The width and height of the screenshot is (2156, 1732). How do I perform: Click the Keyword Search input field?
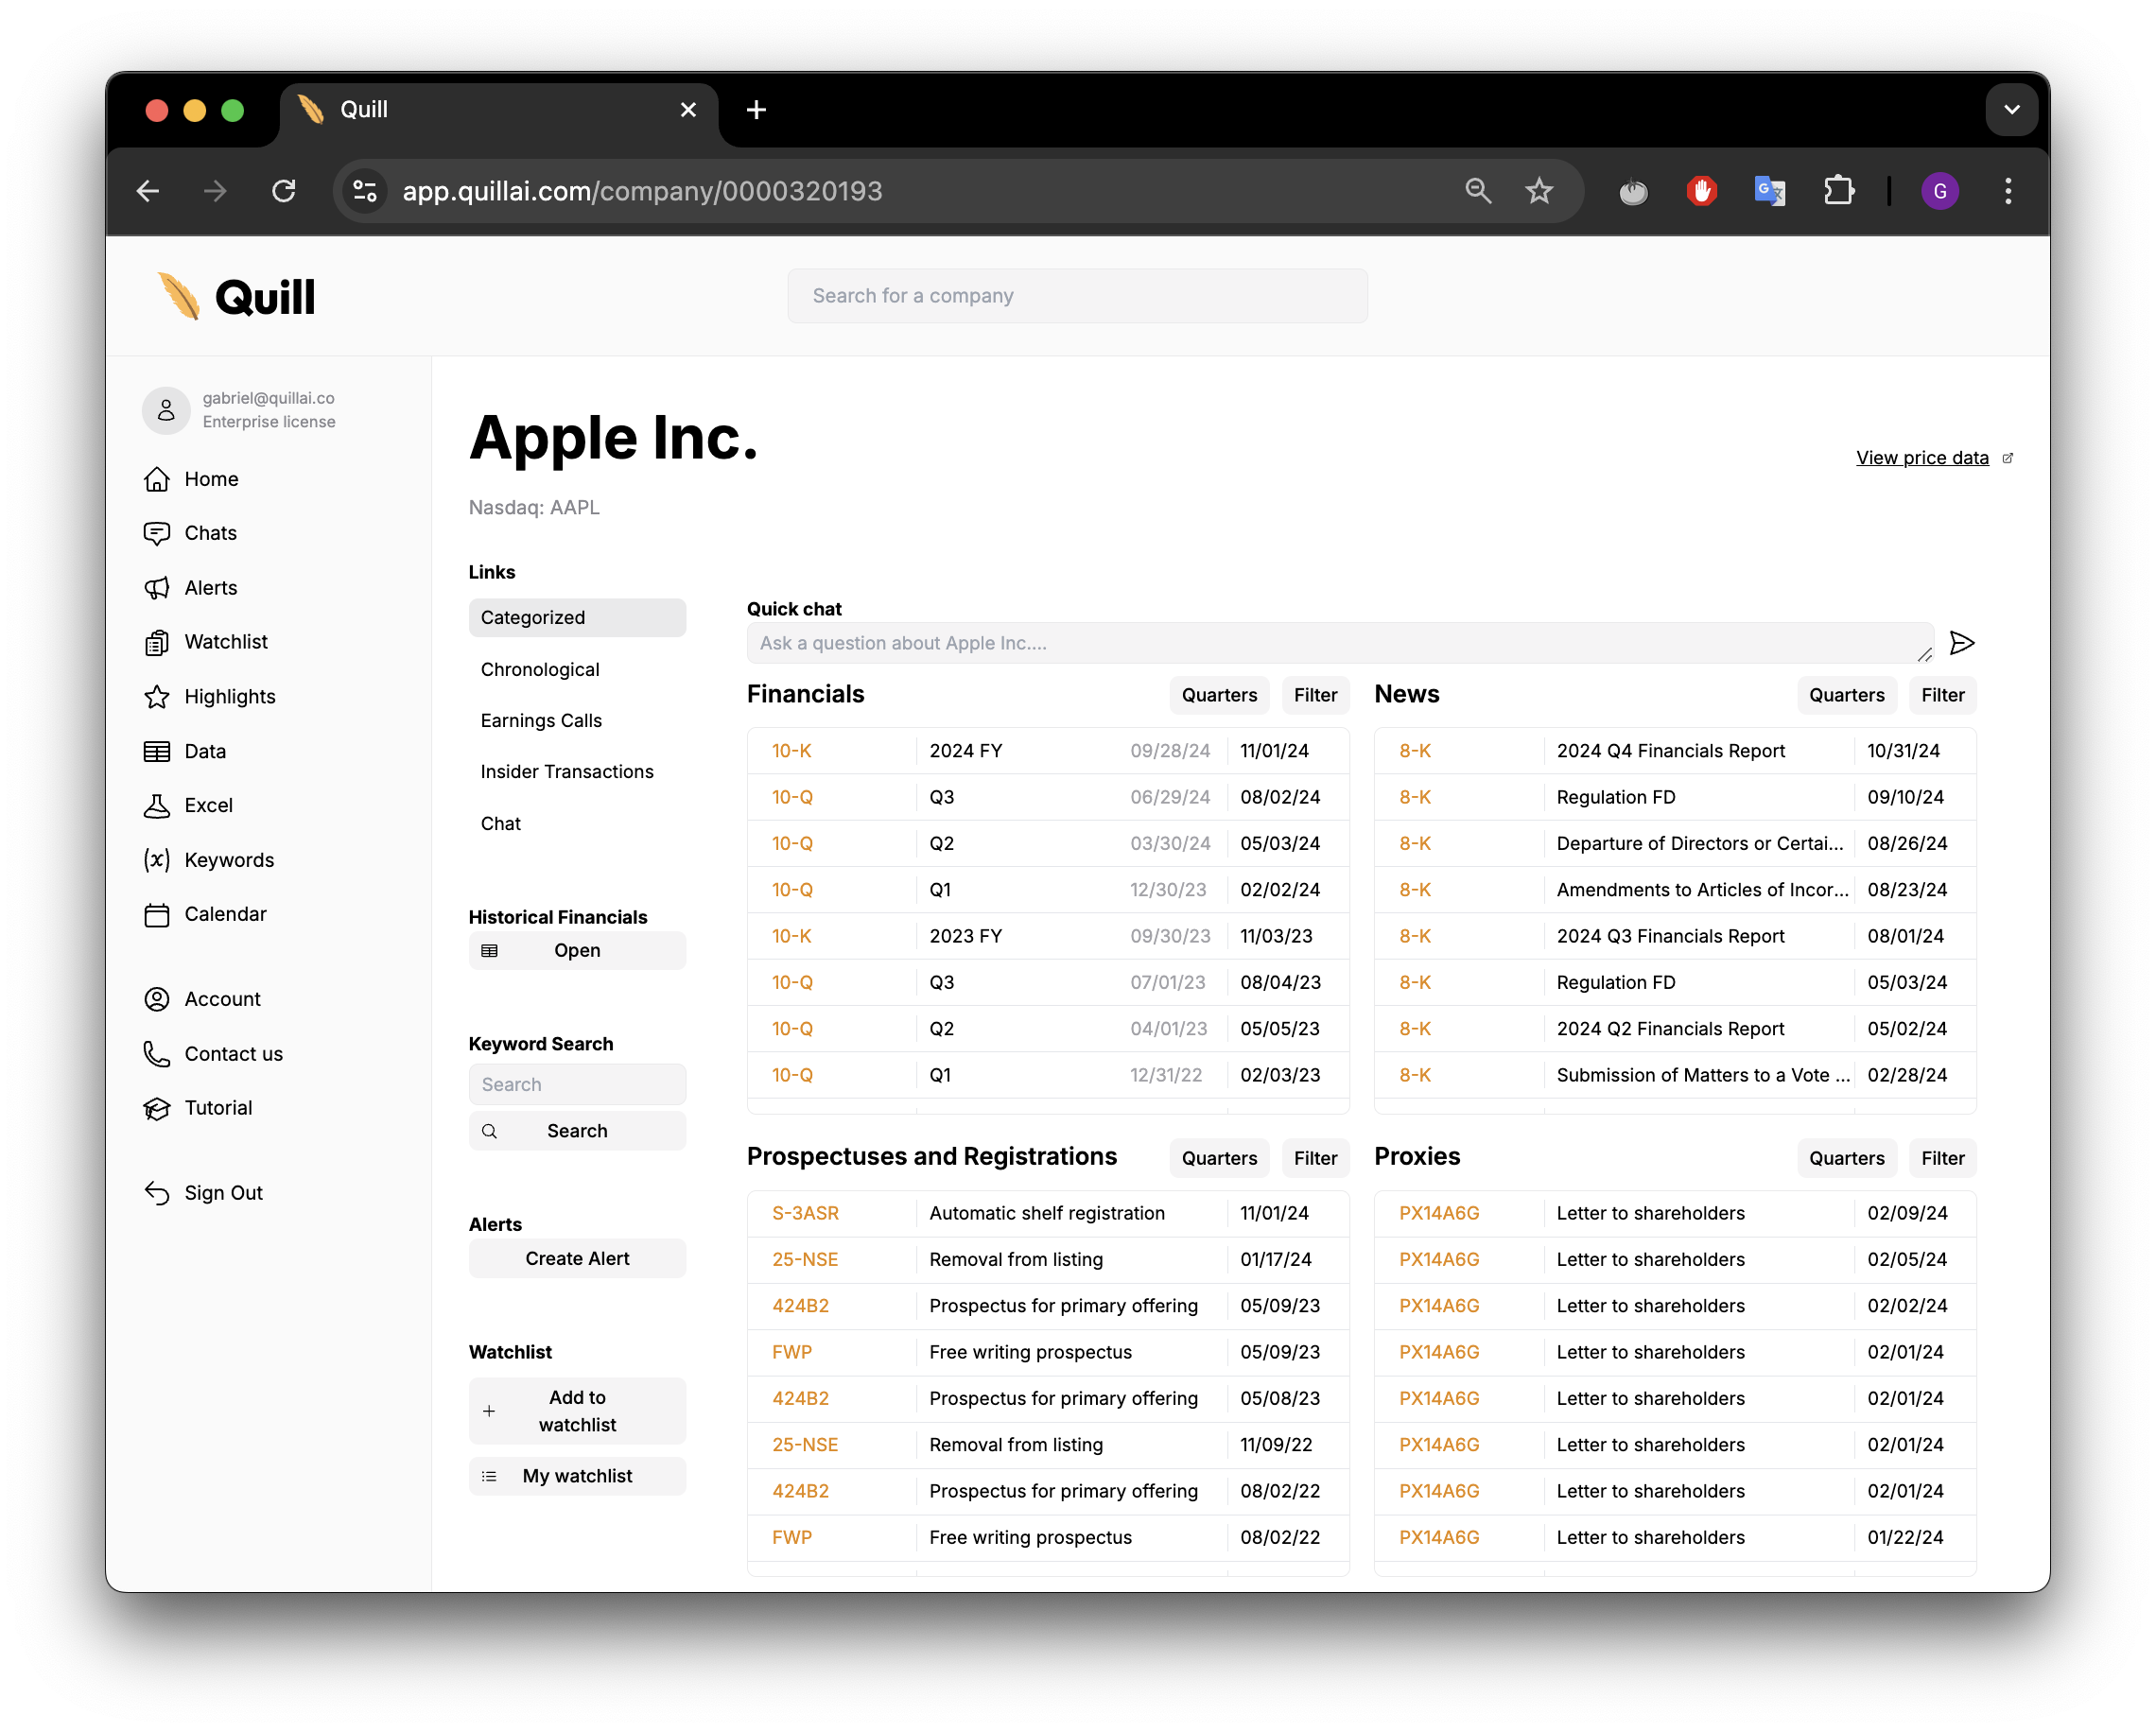point(577,1085)
